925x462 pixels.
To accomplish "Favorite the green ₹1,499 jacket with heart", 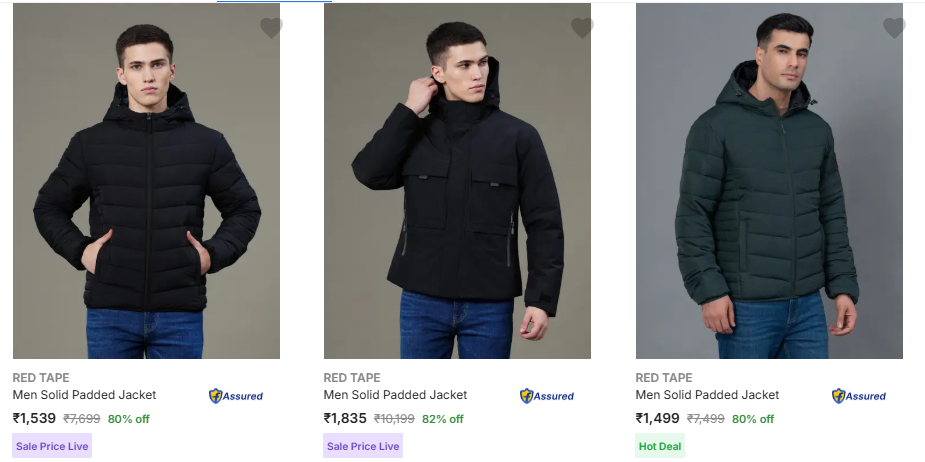I will pos(894,28).
